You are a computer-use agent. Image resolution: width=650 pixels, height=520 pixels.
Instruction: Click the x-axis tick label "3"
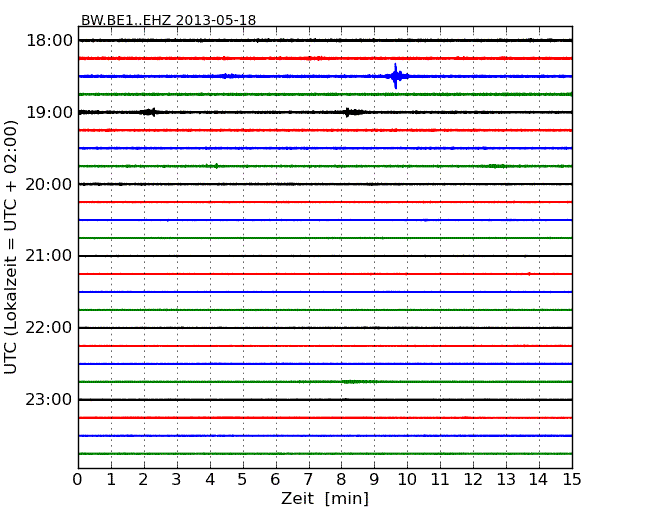177,480
